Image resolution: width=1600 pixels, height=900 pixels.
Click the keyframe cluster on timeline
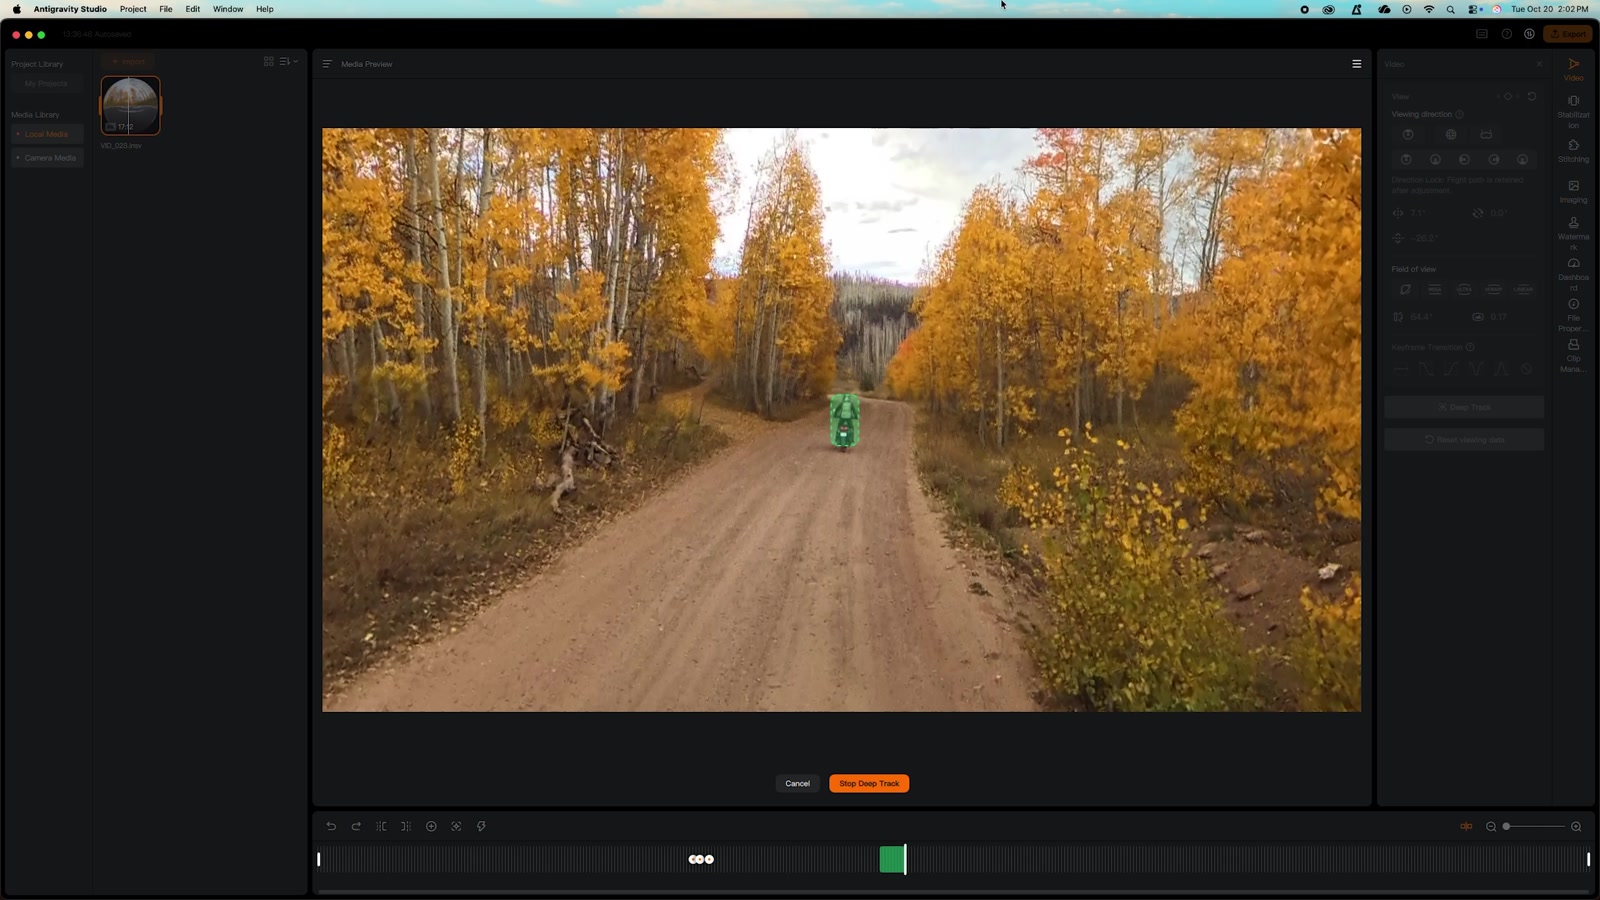[701, 859]
